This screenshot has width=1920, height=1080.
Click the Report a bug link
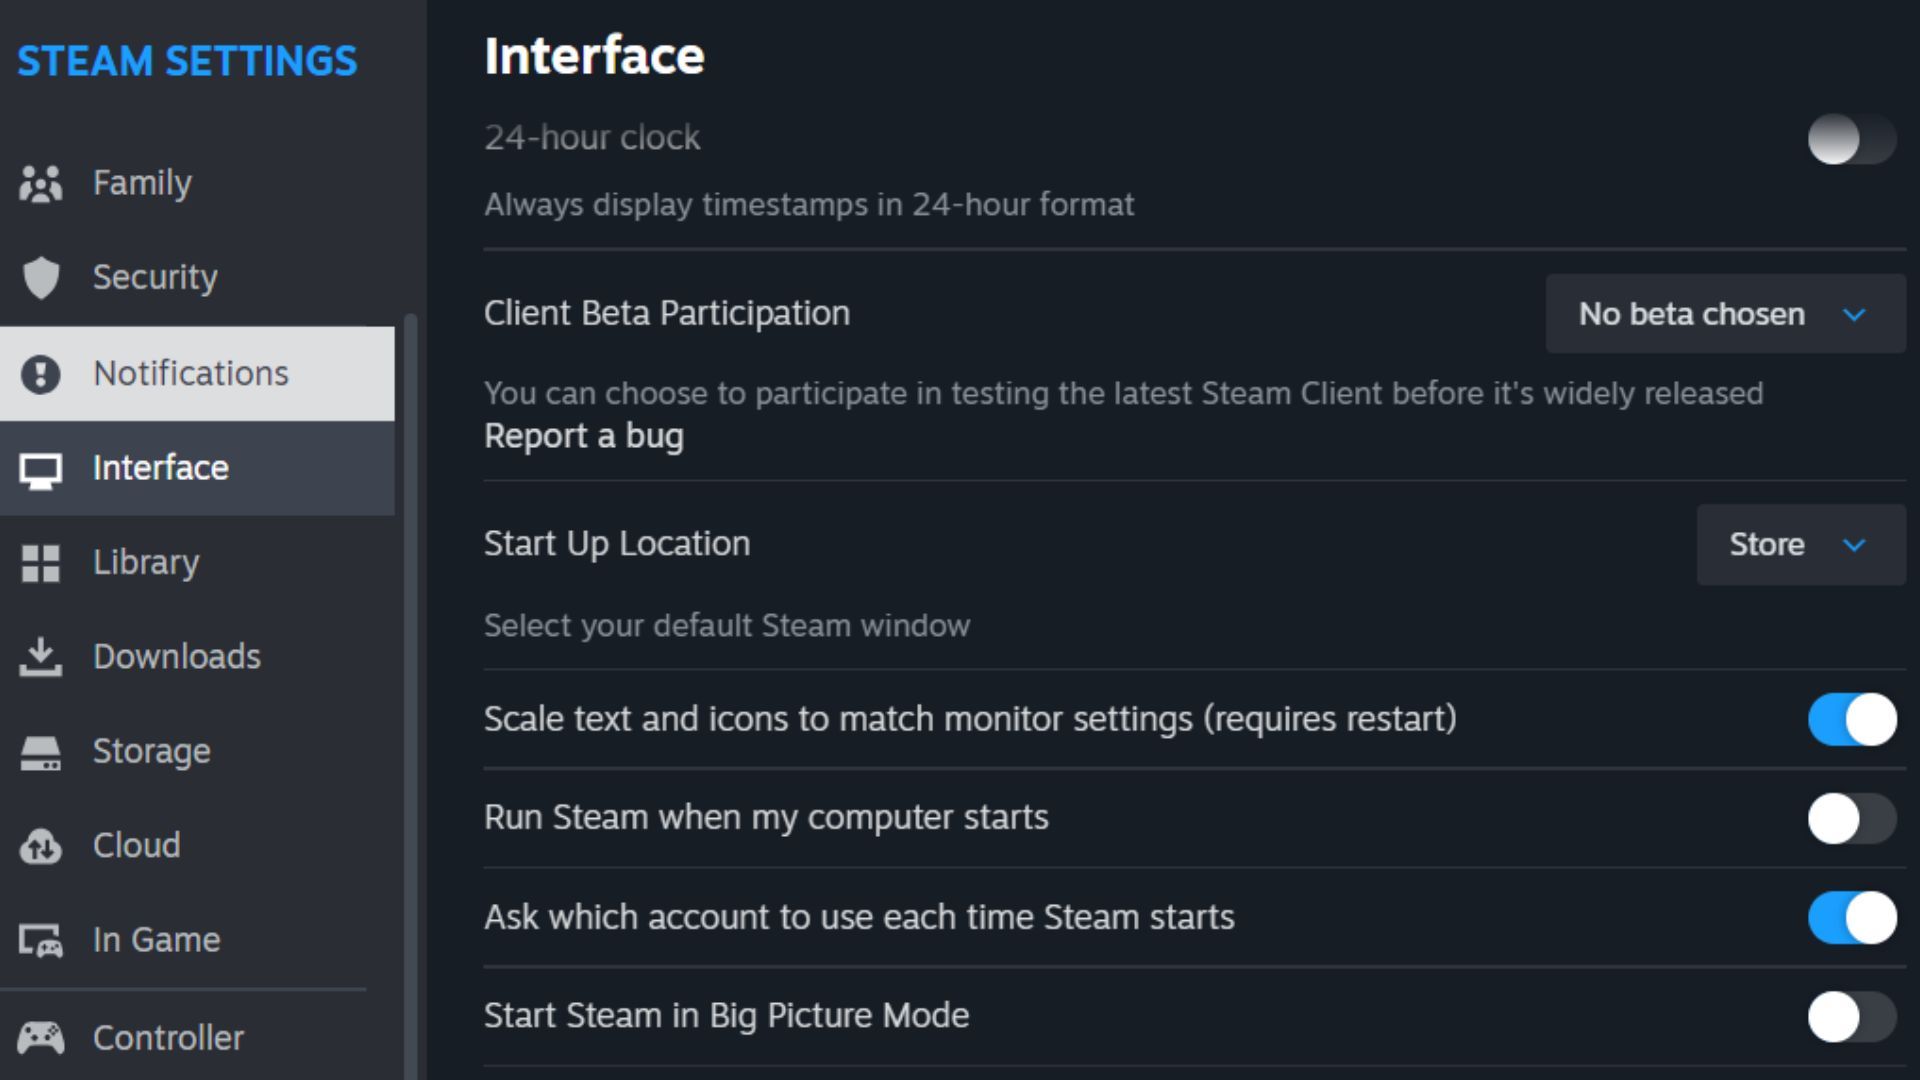(x=584, y=437)
